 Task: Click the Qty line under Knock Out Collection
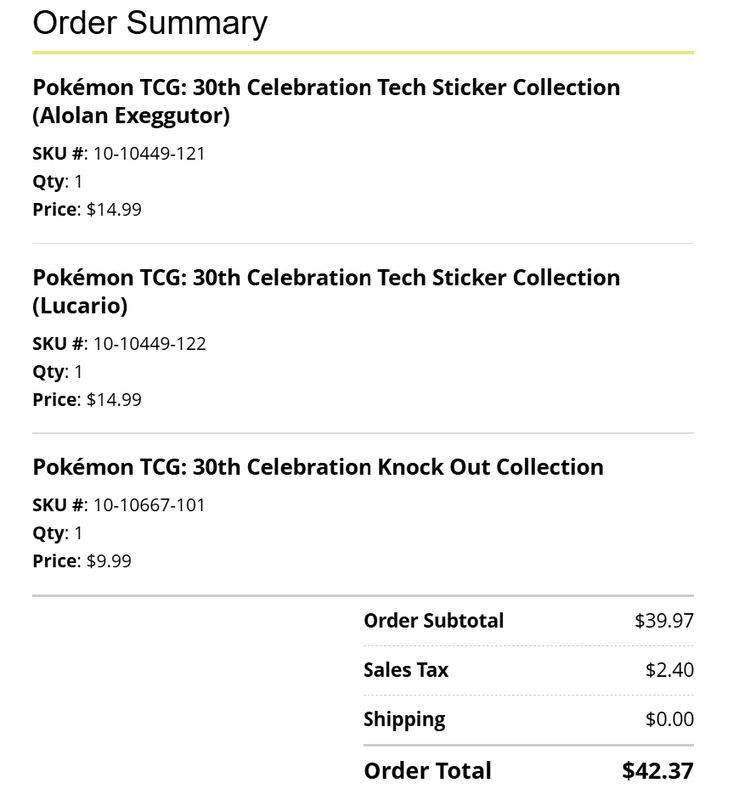[57, 534]
